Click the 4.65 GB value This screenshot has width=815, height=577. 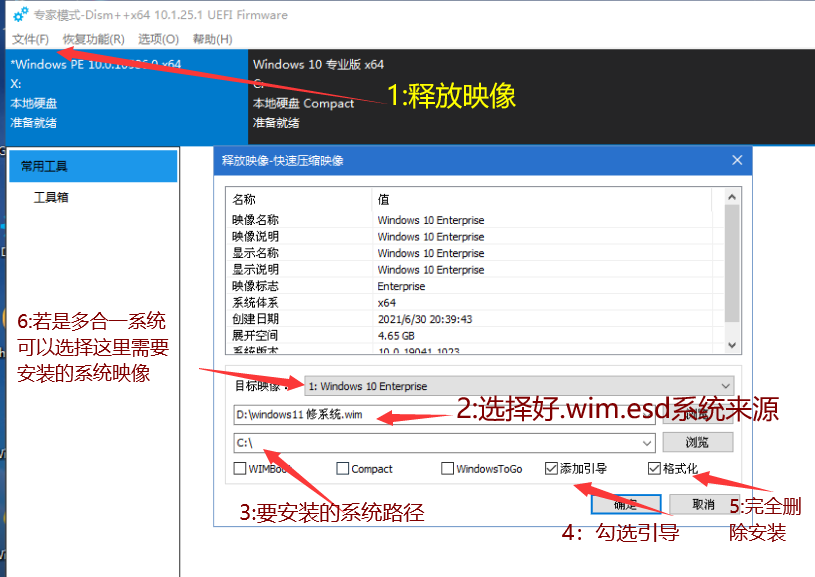[396, 336]
